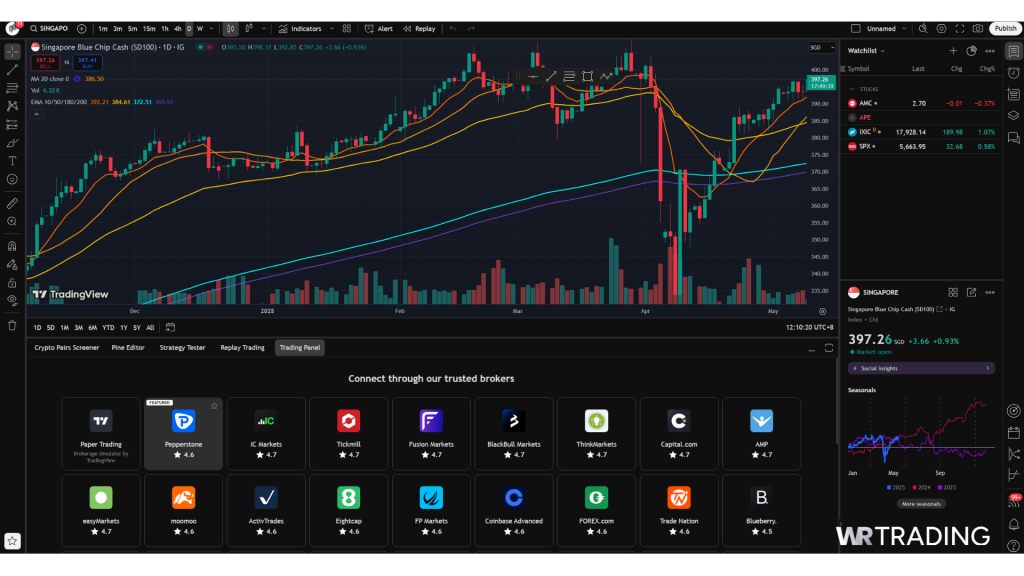Open the Strategy Tester tab
1024x576 pixels.
pos(181,348)
